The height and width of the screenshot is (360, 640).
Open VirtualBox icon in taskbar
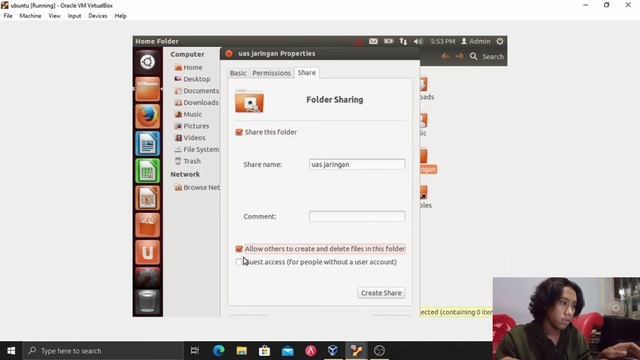pos(333,351)
